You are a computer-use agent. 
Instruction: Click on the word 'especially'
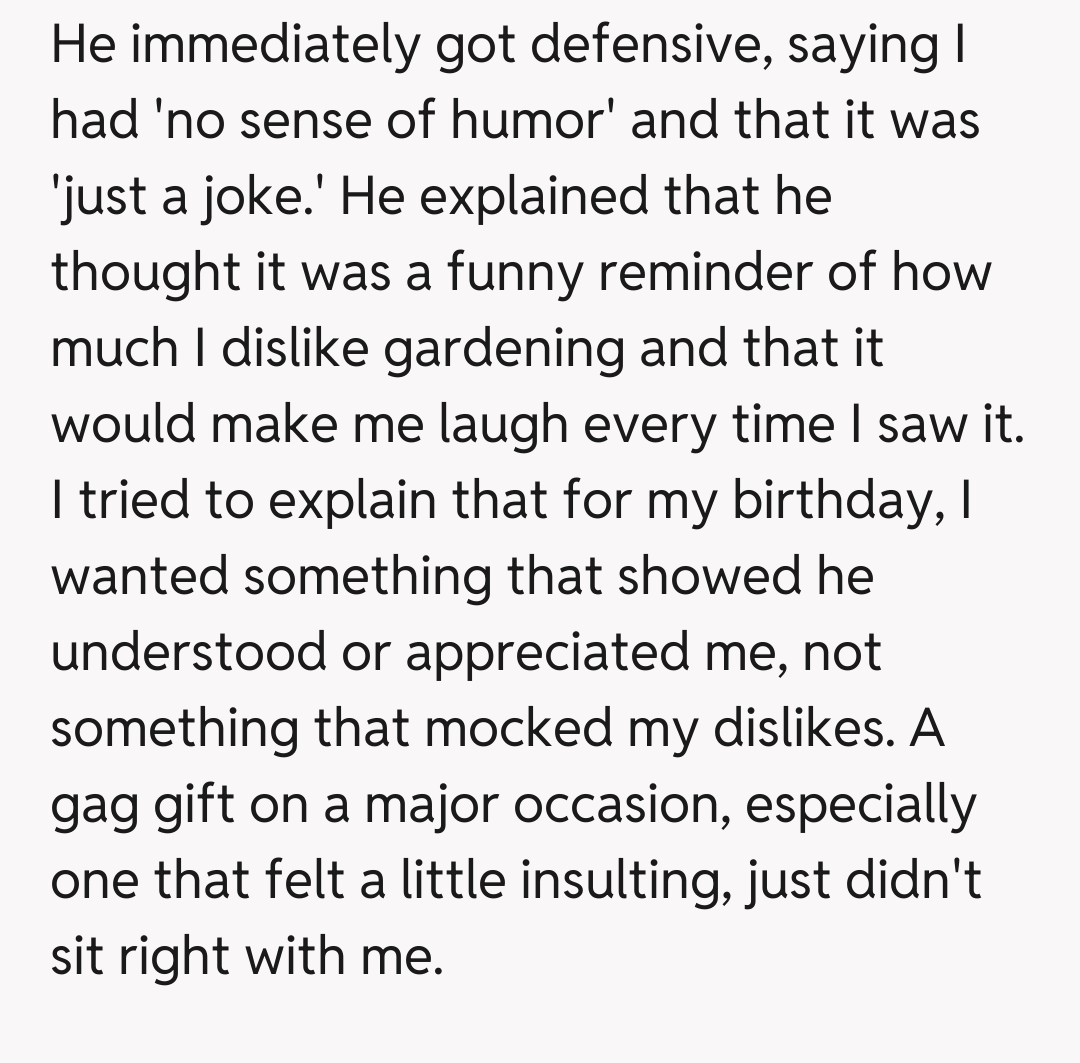pos(861,804)
